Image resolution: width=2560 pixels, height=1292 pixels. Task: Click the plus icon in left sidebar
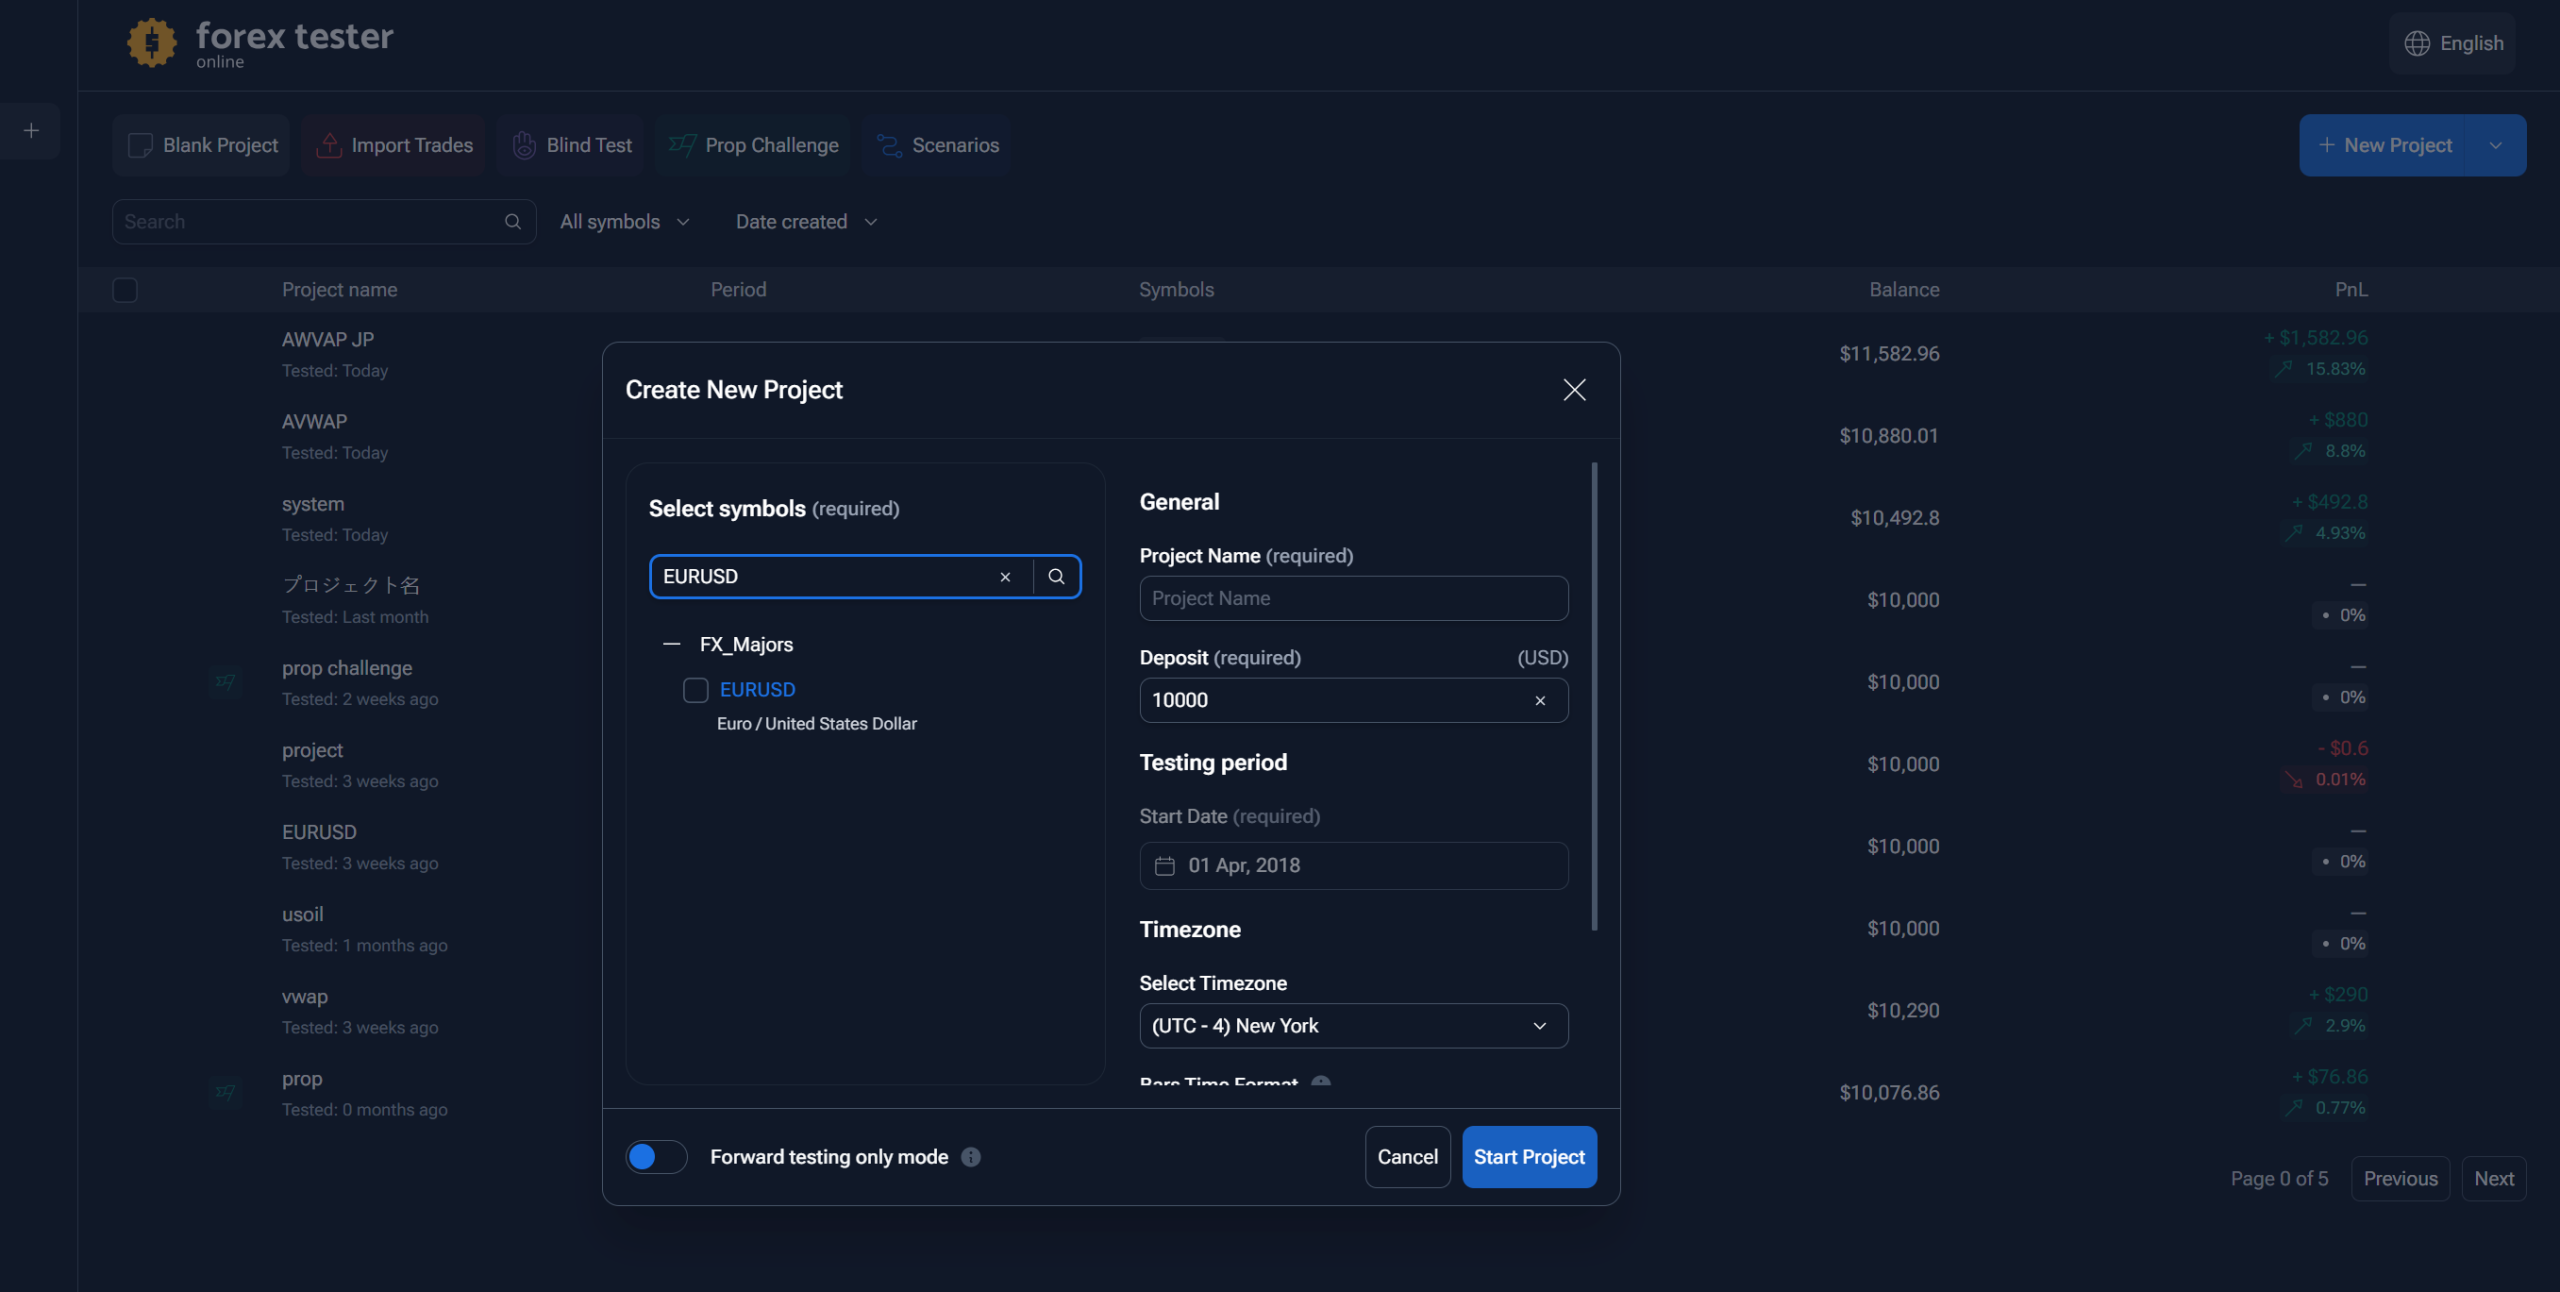click(x=31, y=131)
